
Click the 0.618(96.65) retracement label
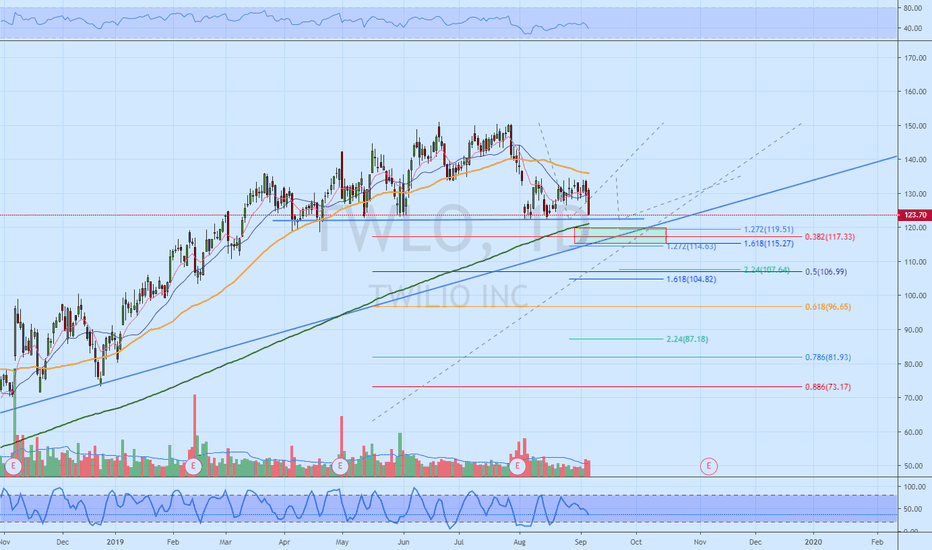coord(828,307)
